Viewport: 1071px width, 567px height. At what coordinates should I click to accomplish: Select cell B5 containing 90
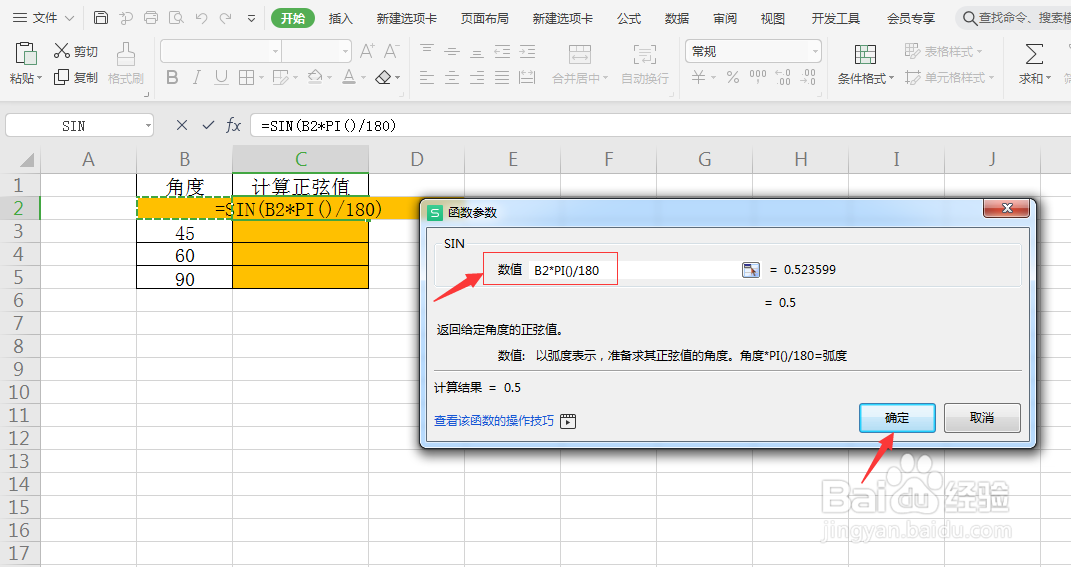click(x=184, y=279)
